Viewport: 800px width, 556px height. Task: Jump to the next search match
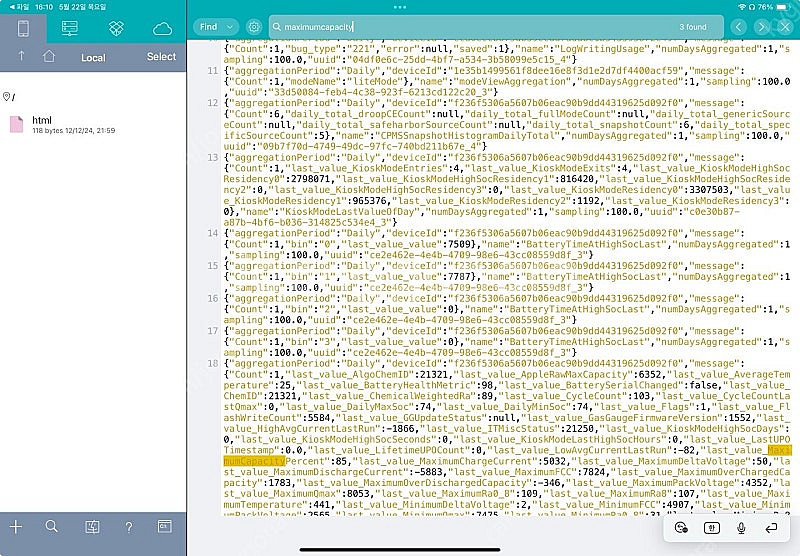(761, 27)
